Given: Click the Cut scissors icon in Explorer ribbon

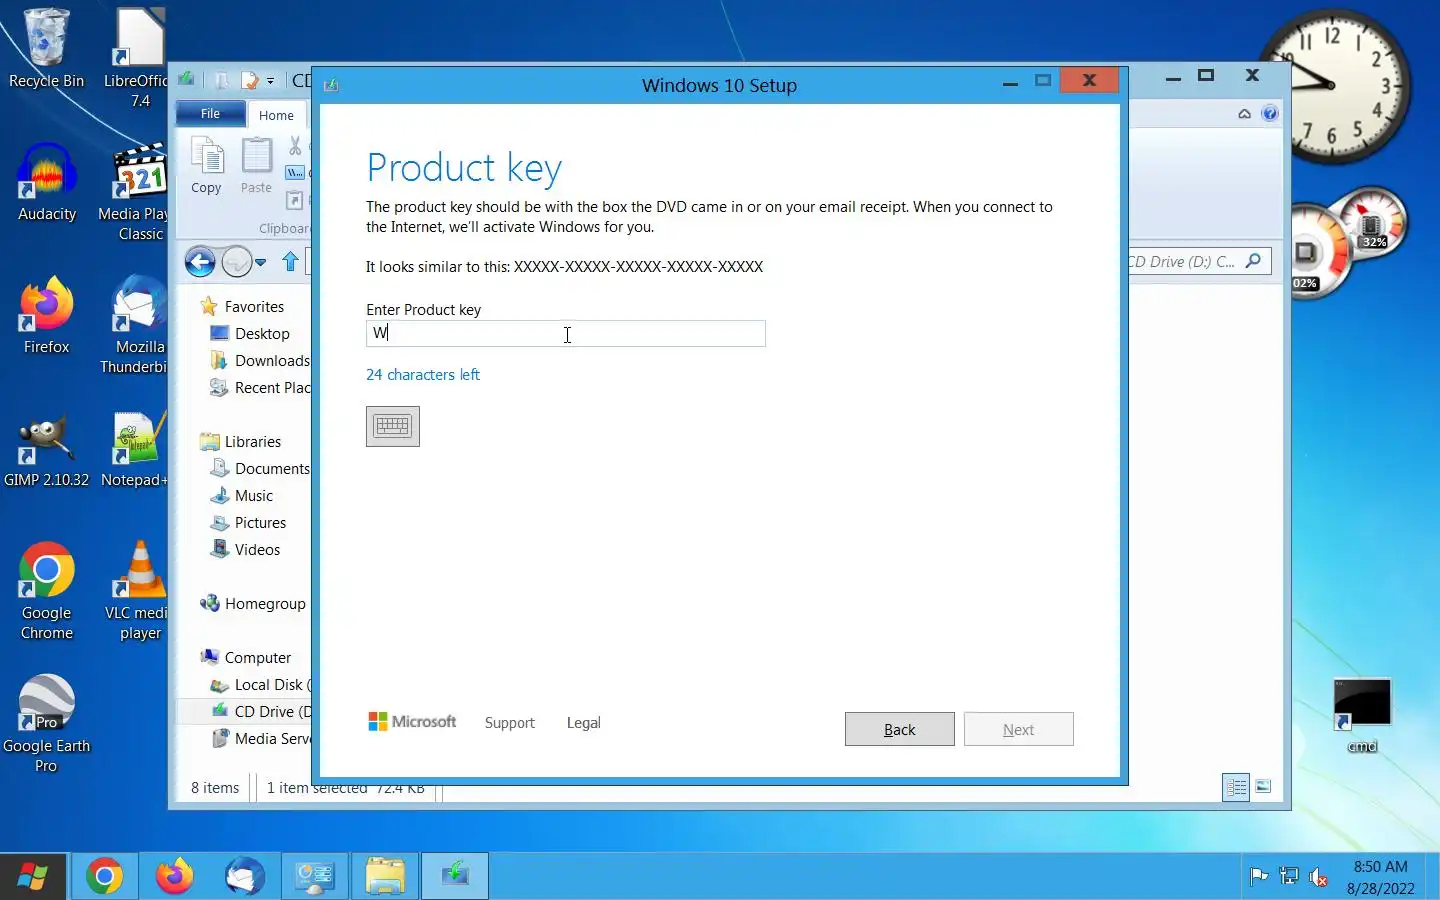Looking at the screenshot, I should click(x=295, y=147).
